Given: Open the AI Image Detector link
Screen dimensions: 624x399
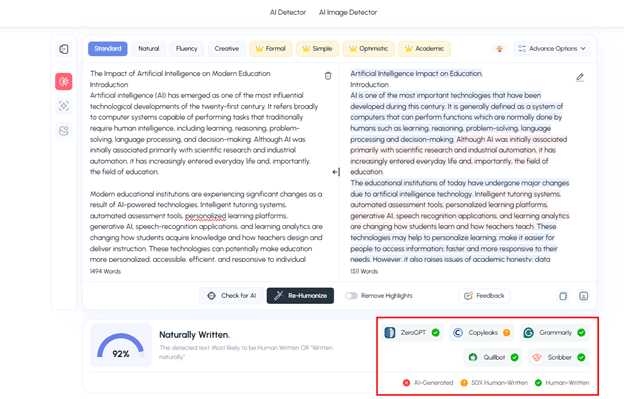Looking at the screenshot, I should pyautogui.click(x=348, y=12).
